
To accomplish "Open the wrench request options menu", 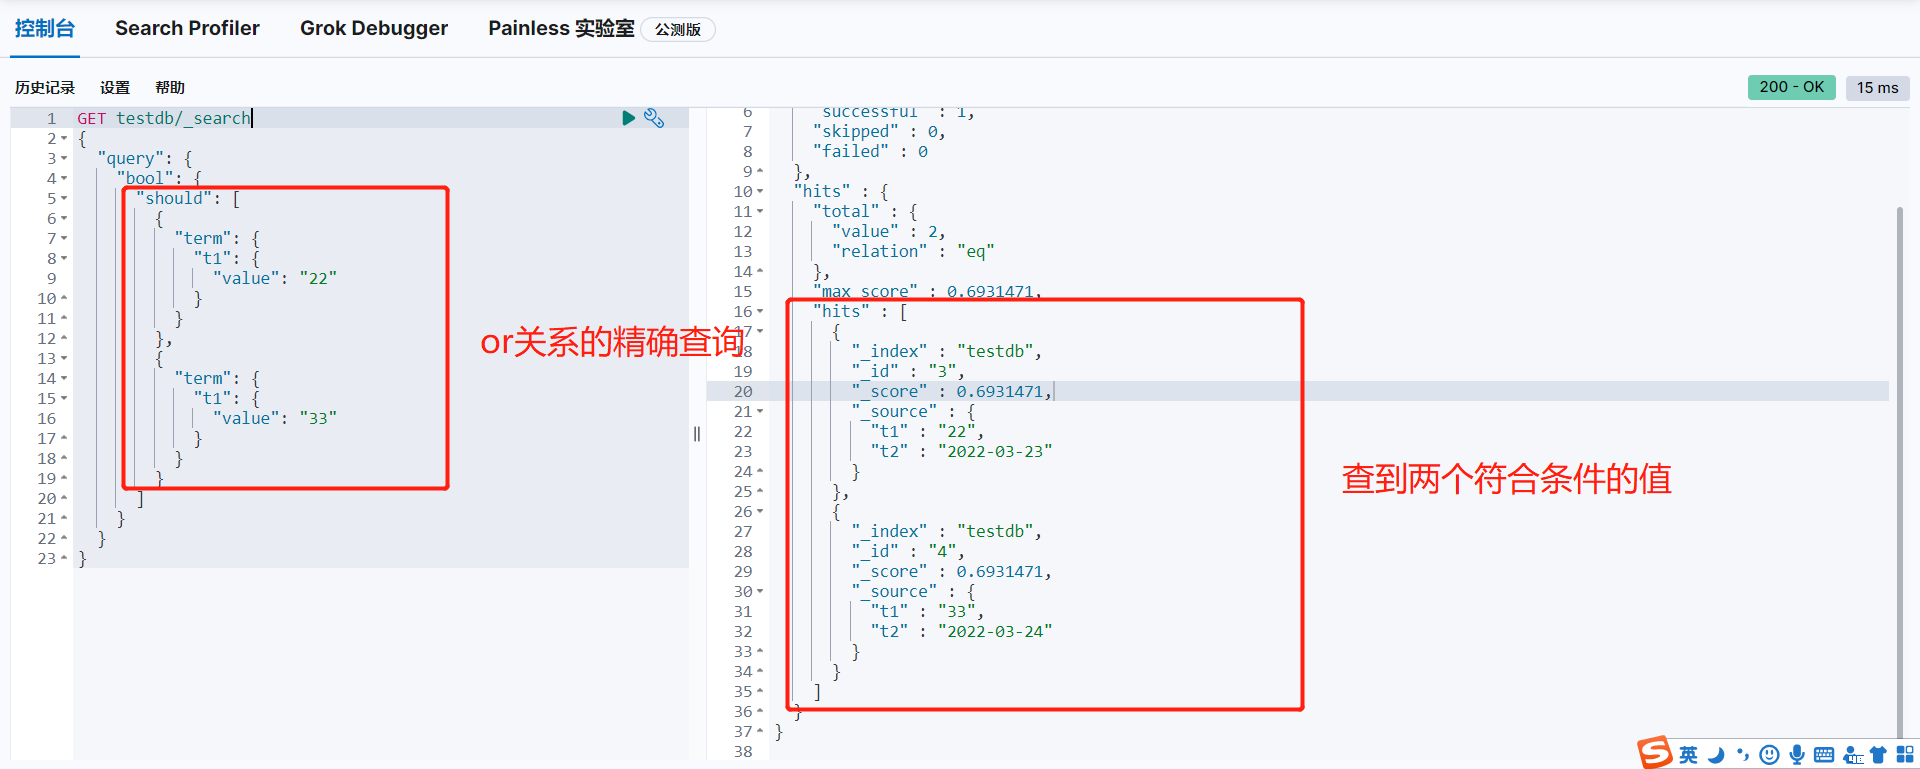I will tap(654, 118).
